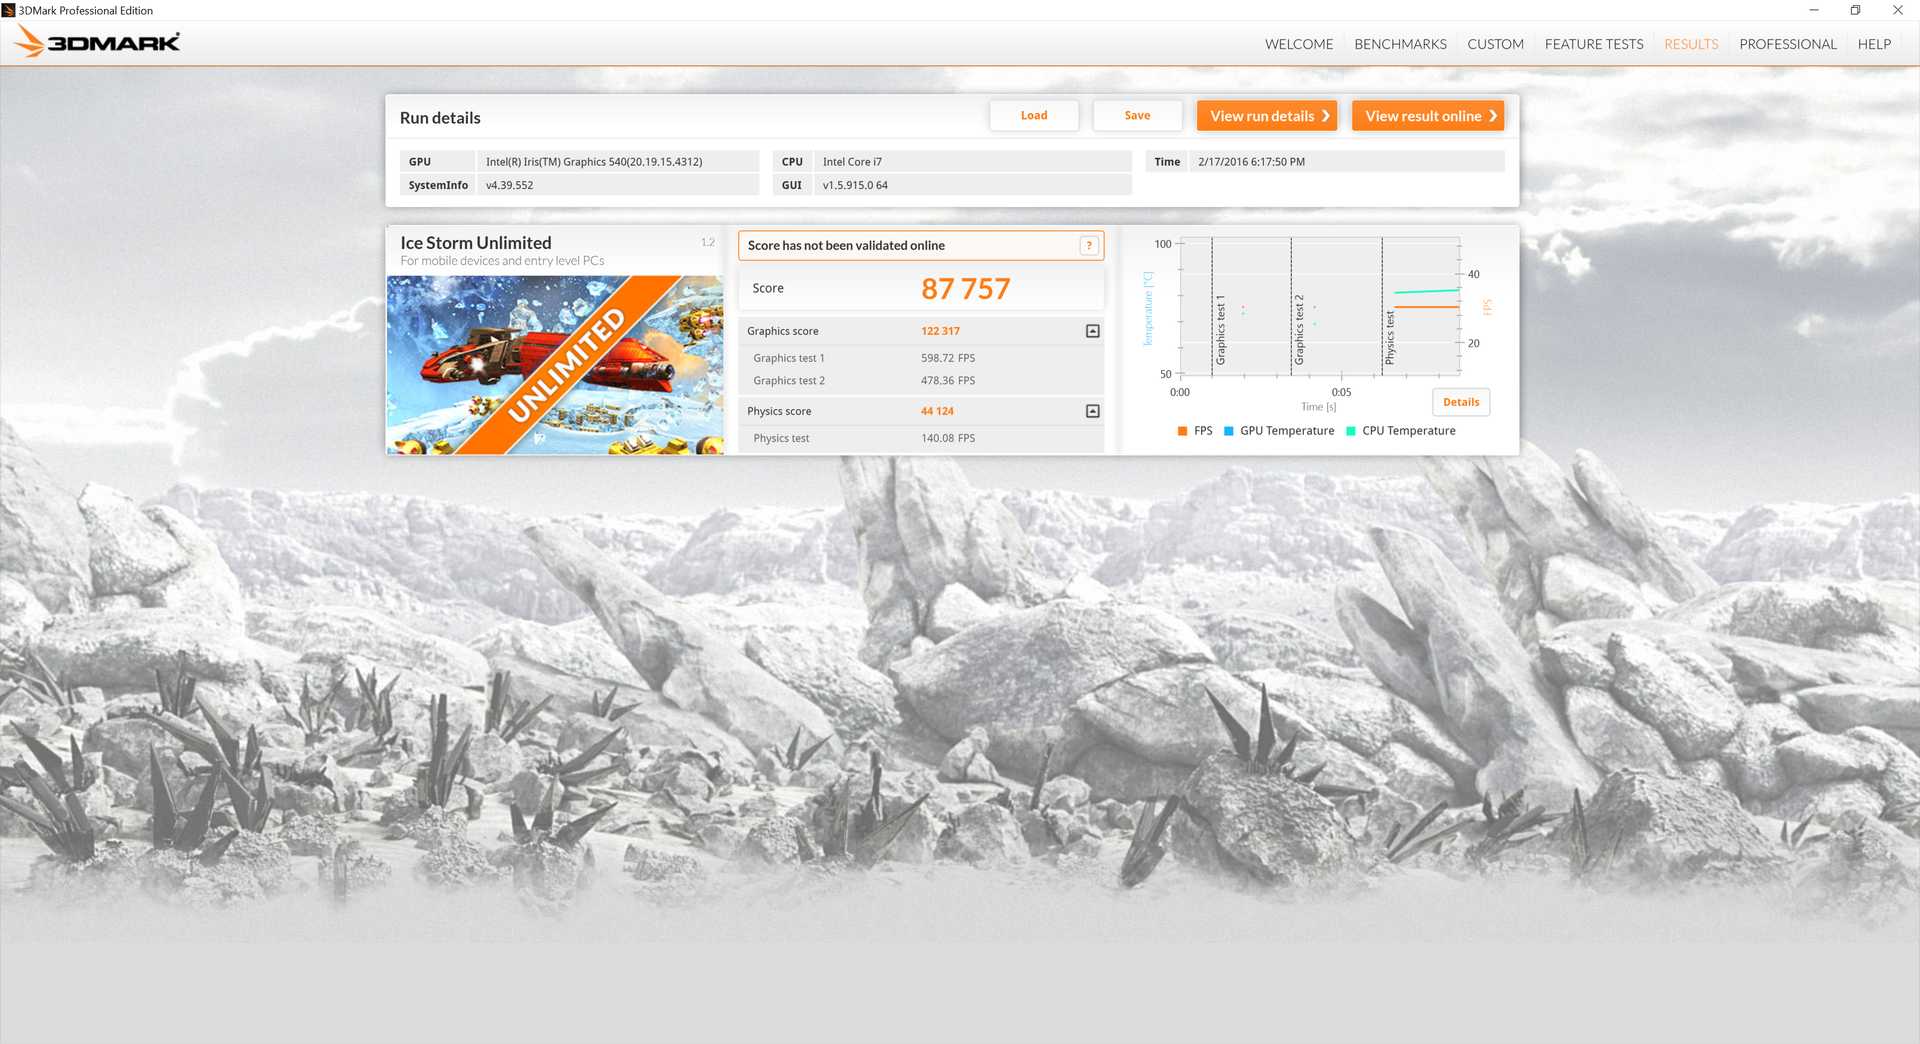Collapse the Graphics score section
The image size is (1920, 1044).
[x=1093, y=331]
